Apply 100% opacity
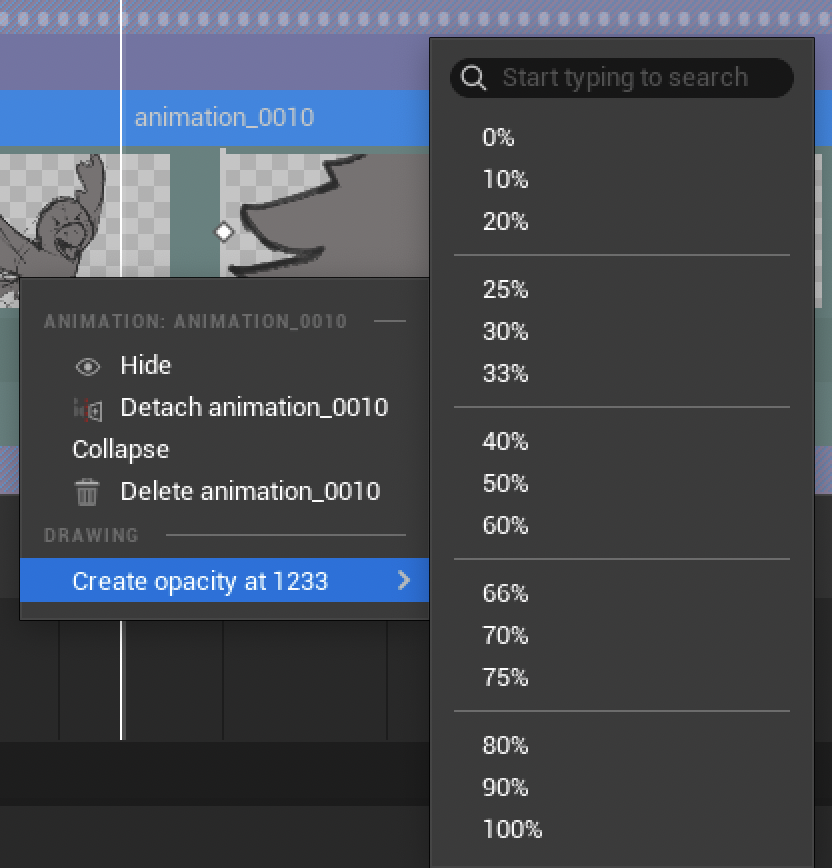 (512, 830)
